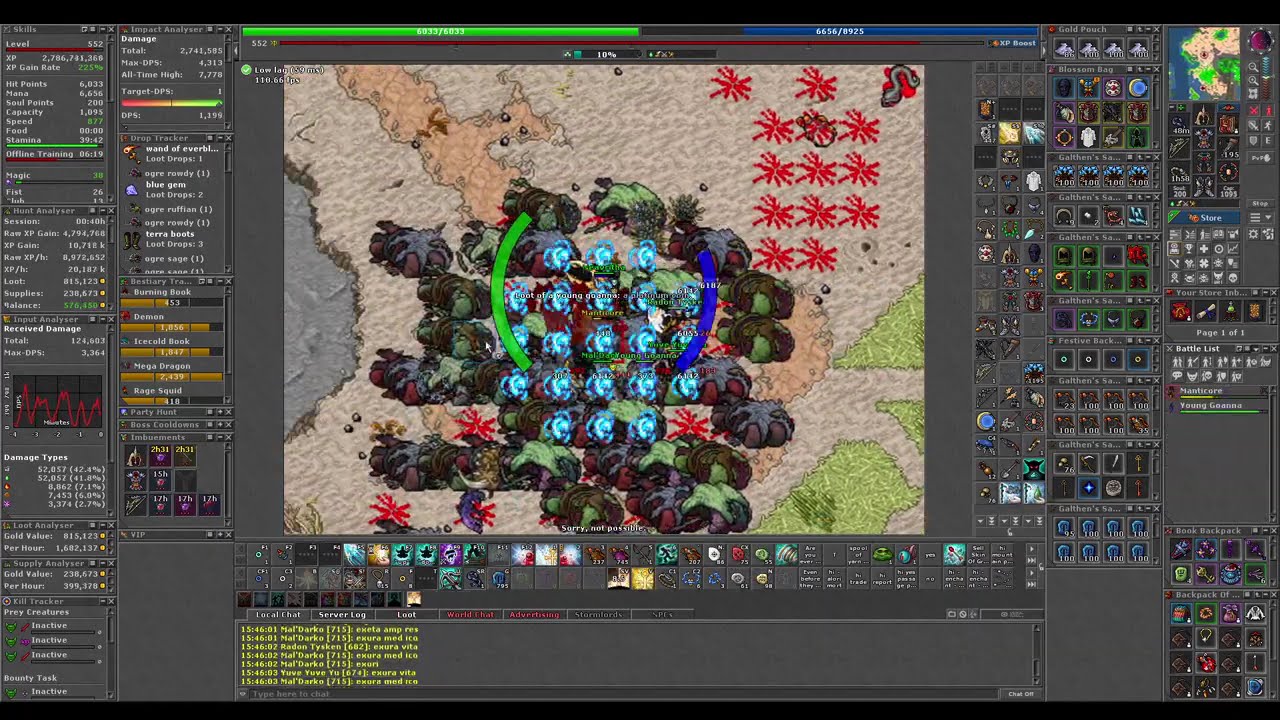Open the menu dropdown below Stop button
1280x720 pixels.
tap(1260, 217)
